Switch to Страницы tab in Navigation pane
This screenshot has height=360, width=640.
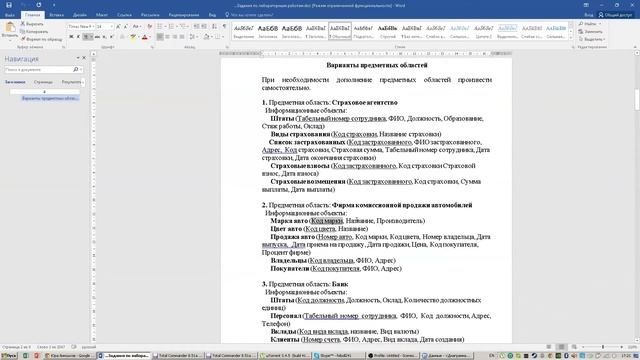coord(43,82)
